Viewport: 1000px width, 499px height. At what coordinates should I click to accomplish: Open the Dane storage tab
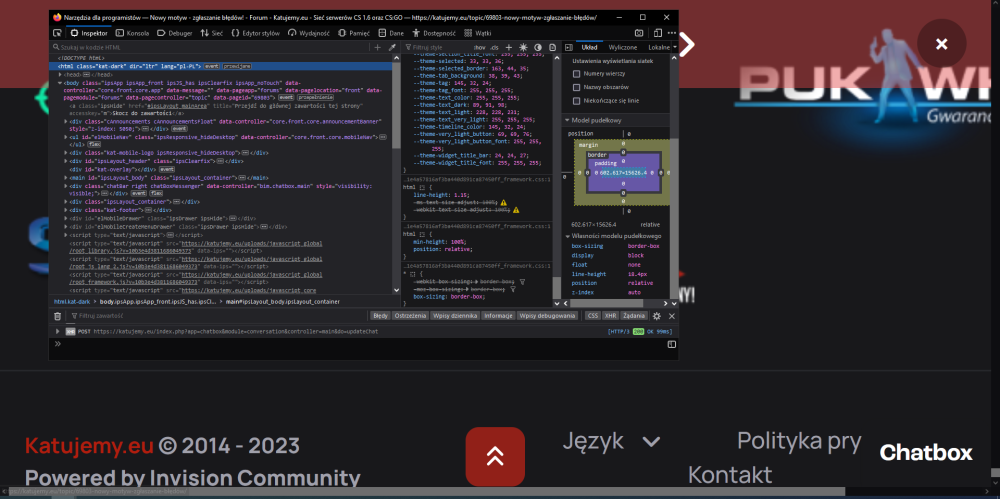coord(392,33)
